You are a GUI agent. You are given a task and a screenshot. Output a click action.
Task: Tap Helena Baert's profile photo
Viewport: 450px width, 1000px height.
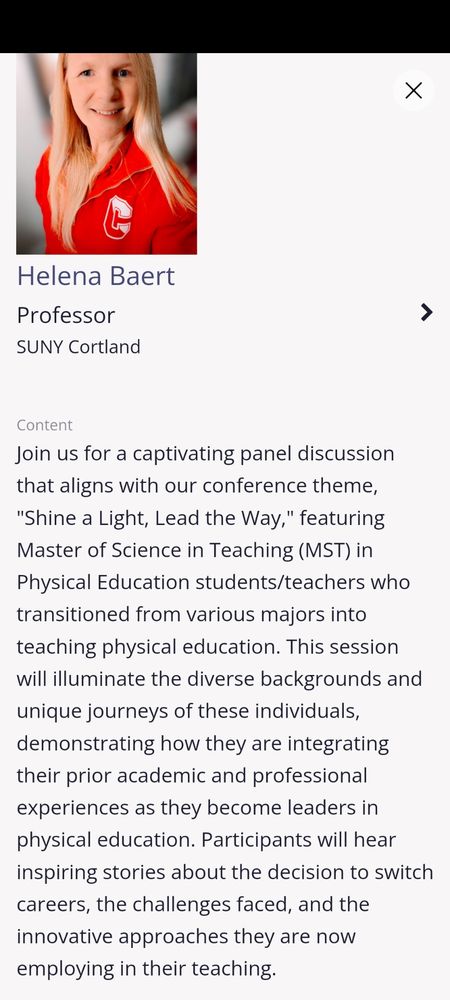106,154
